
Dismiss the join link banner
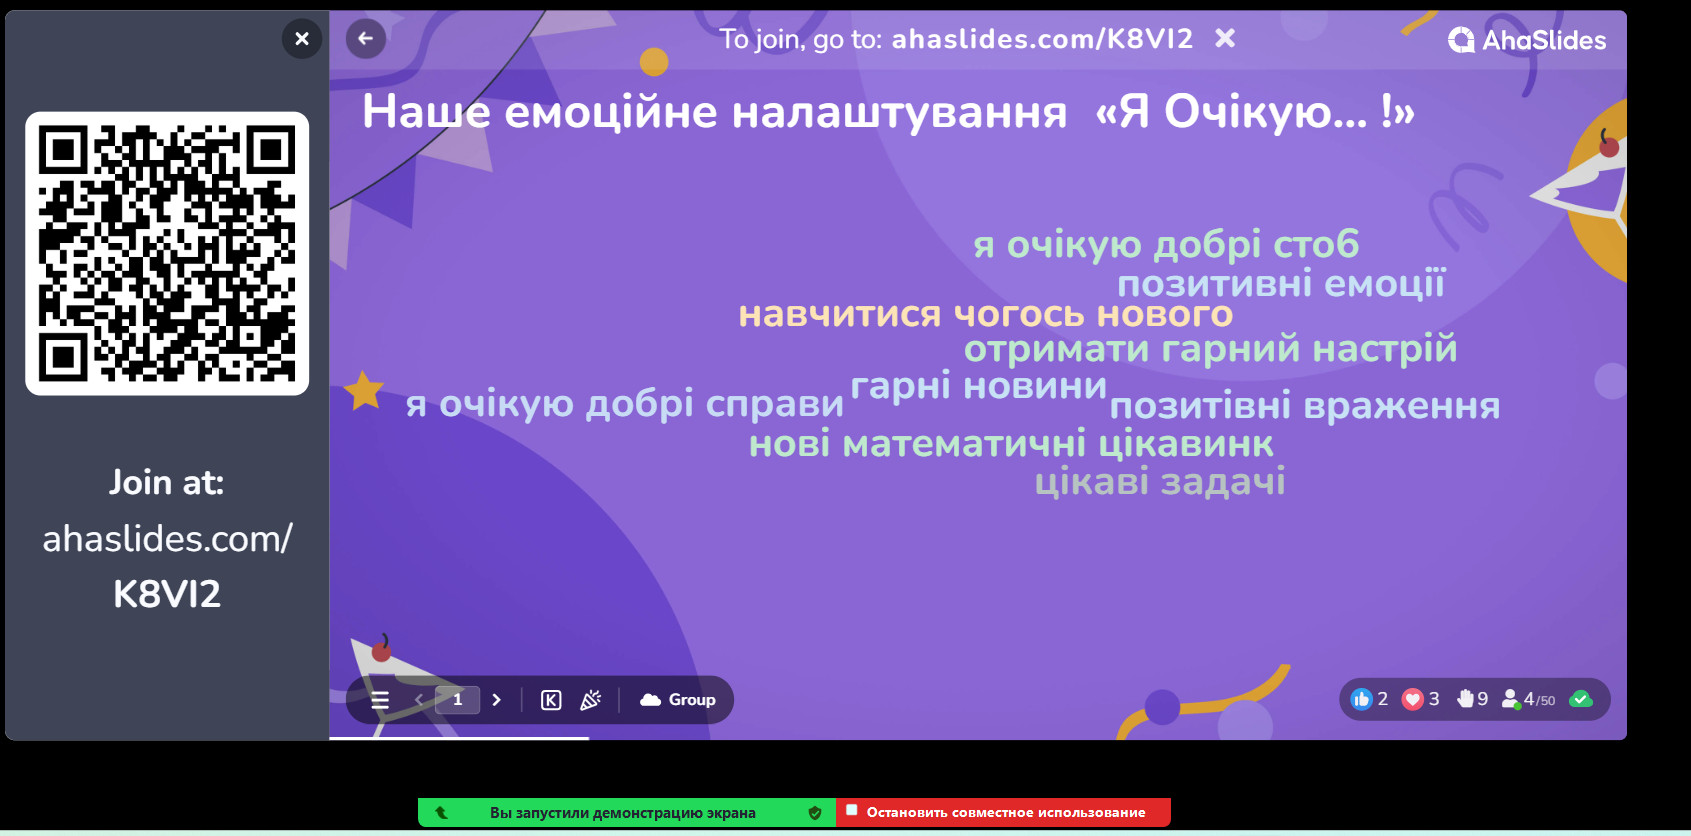coord(1225,38)
